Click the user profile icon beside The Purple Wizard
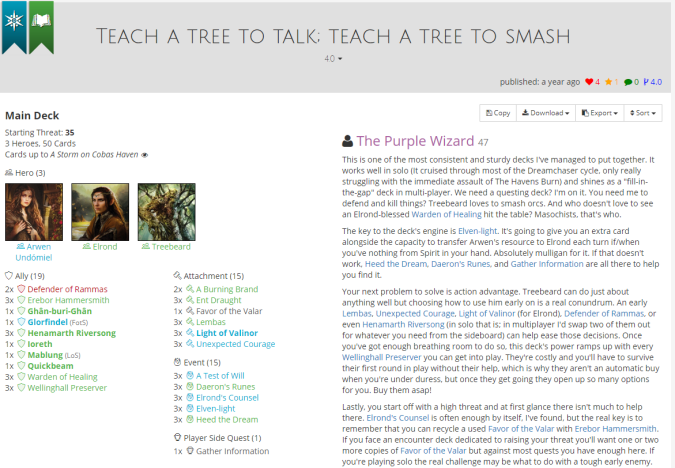The width and height of the screenshot is (675, 468). click(x=347, y=141)
